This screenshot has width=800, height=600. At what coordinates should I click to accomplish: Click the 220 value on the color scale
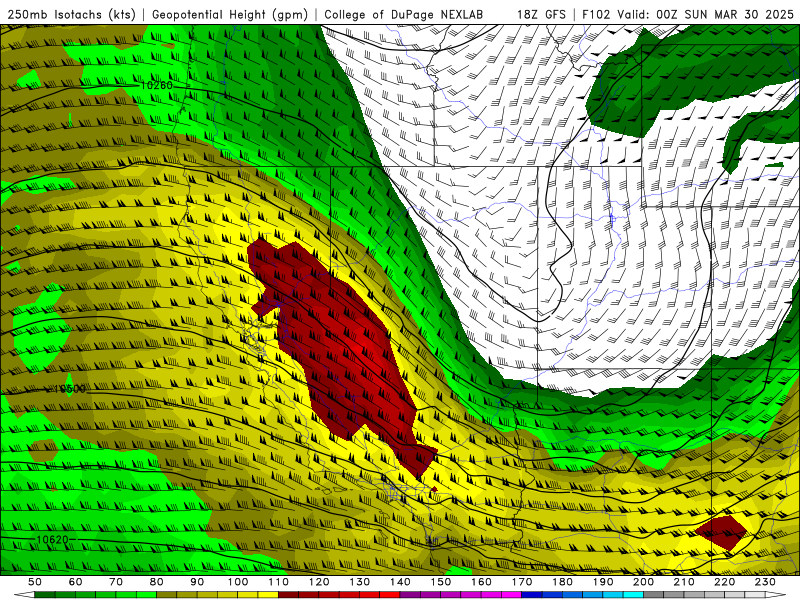[724, 582]
